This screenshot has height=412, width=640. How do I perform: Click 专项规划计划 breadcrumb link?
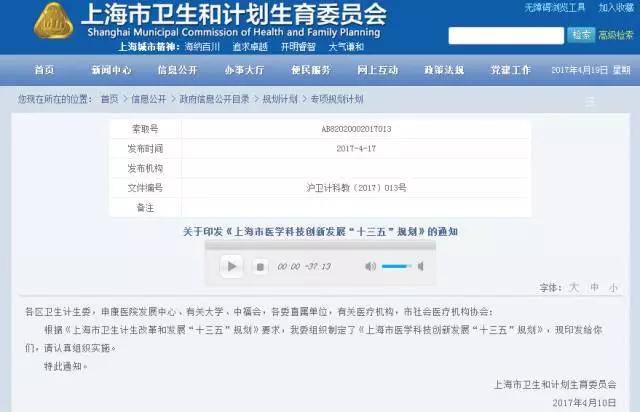(x=337, y=99)
